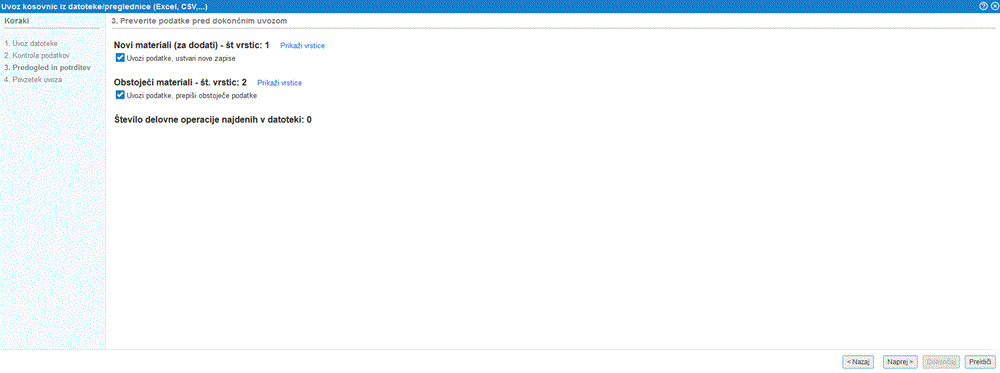The width and height of the screenshot is (1000, 373).
Task: Click the 'Naprej >' button
Action: pos(900,362)
